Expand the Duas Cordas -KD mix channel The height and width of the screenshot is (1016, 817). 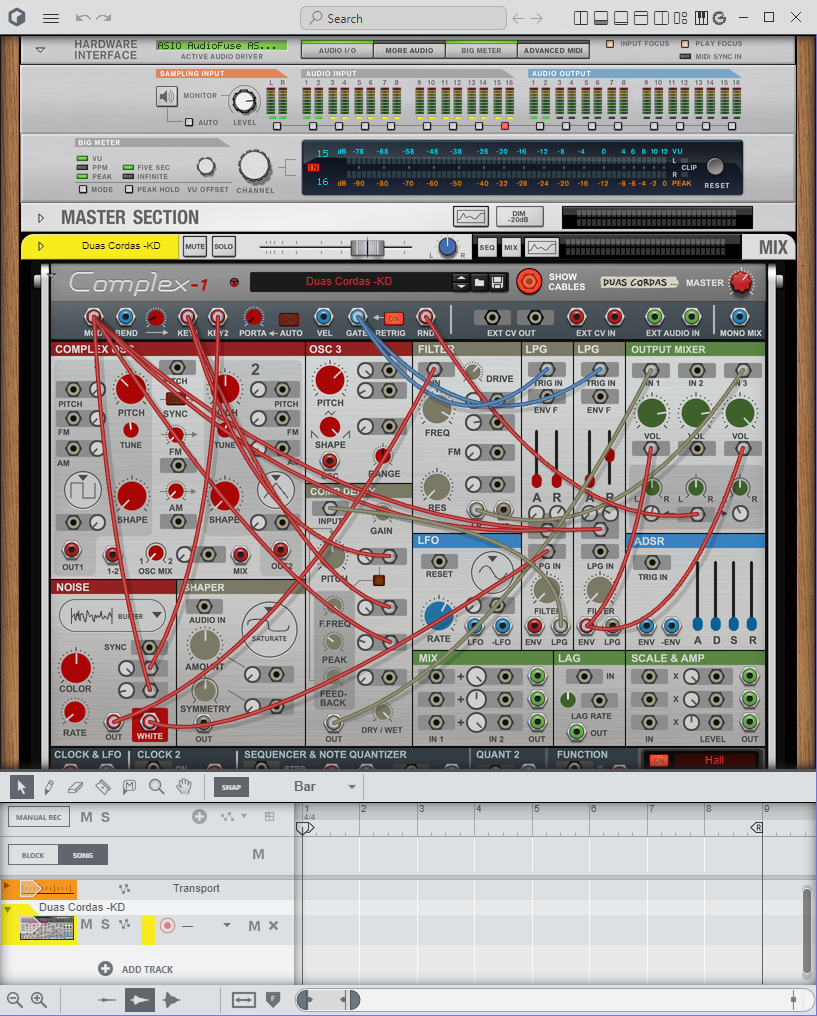[x=41, y=246]
